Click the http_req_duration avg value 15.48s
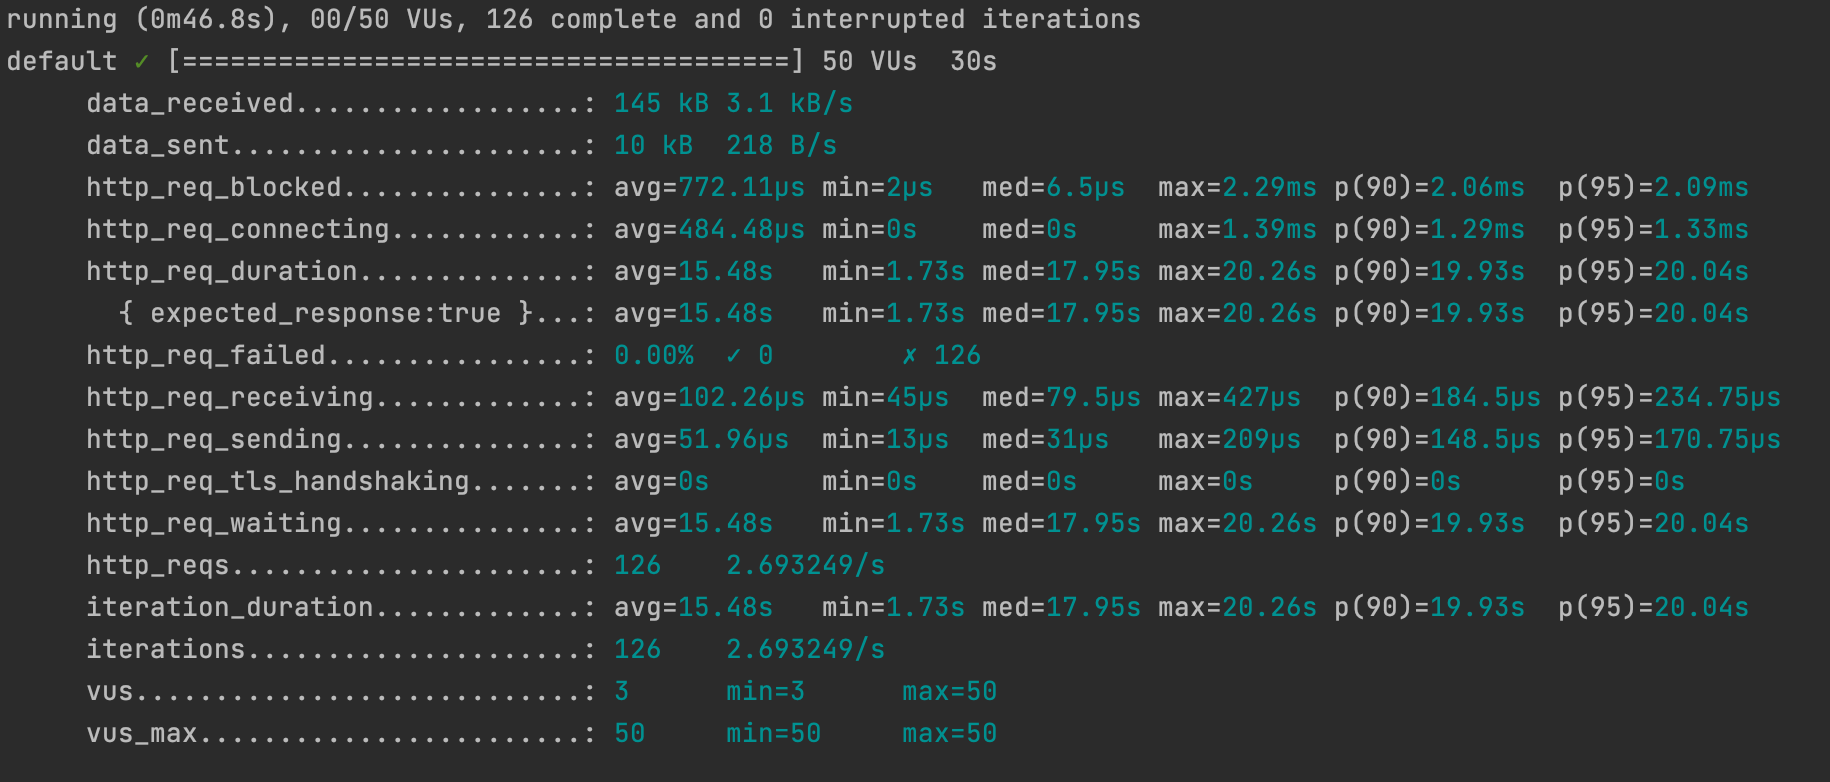This screenshot has width=1830, height=782. [725, 272]
